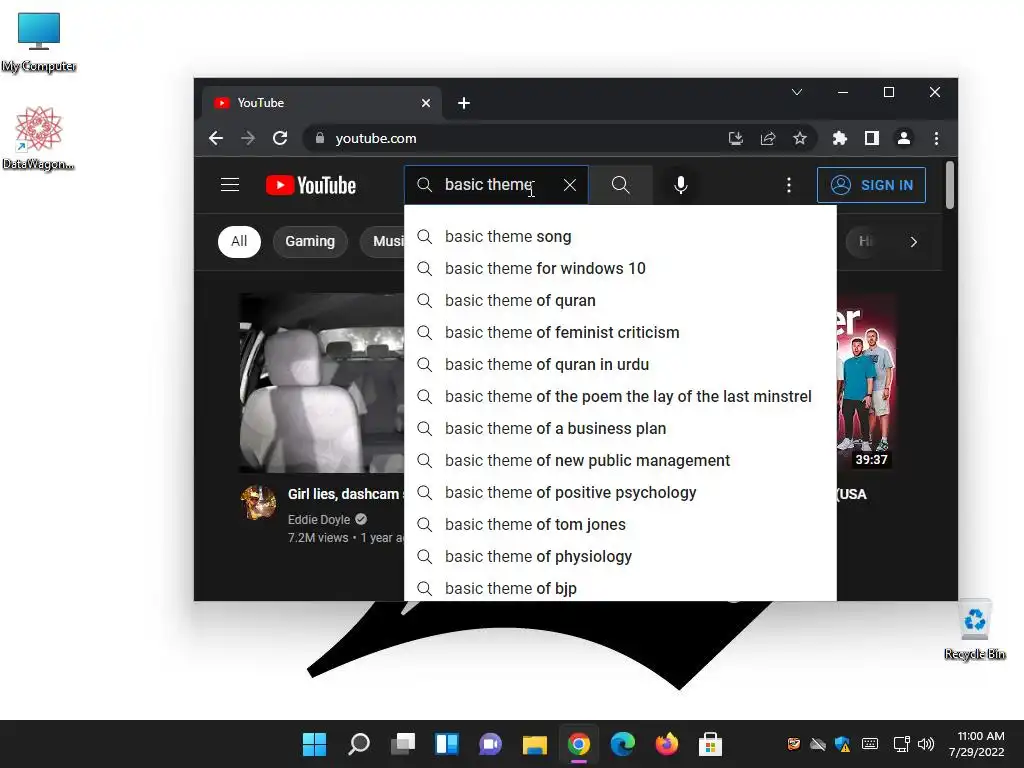Choose suggestion about lay of the last minstrel
This screenshot has height=768, width=1024.
pos(620,396)
